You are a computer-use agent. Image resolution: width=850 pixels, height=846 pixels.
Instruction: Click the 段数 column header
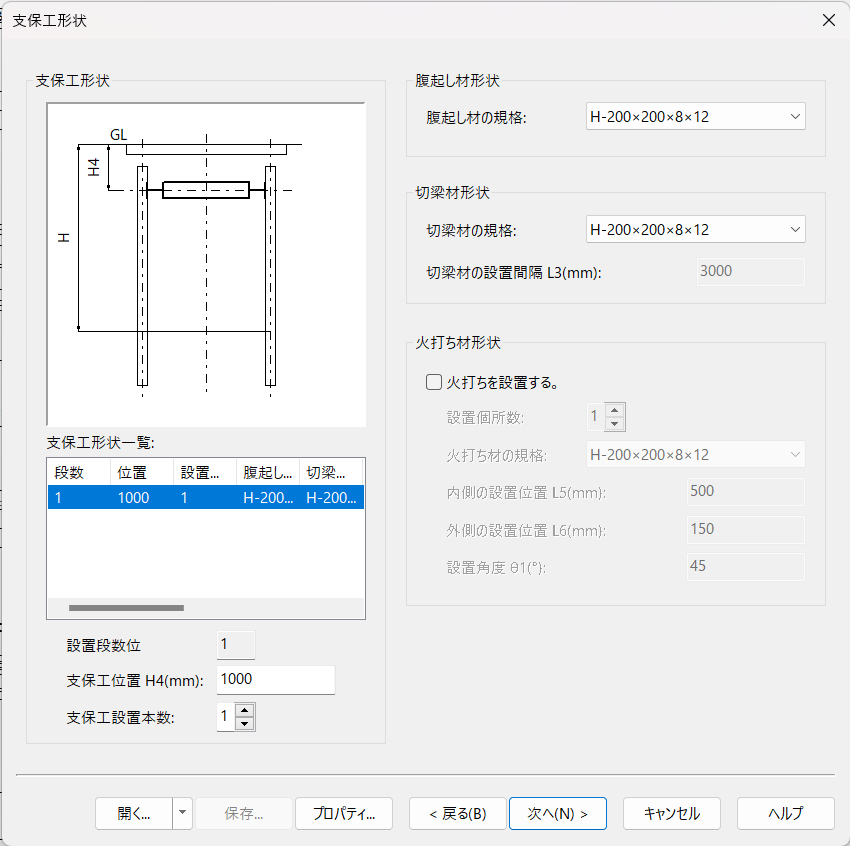pos(79,472)
